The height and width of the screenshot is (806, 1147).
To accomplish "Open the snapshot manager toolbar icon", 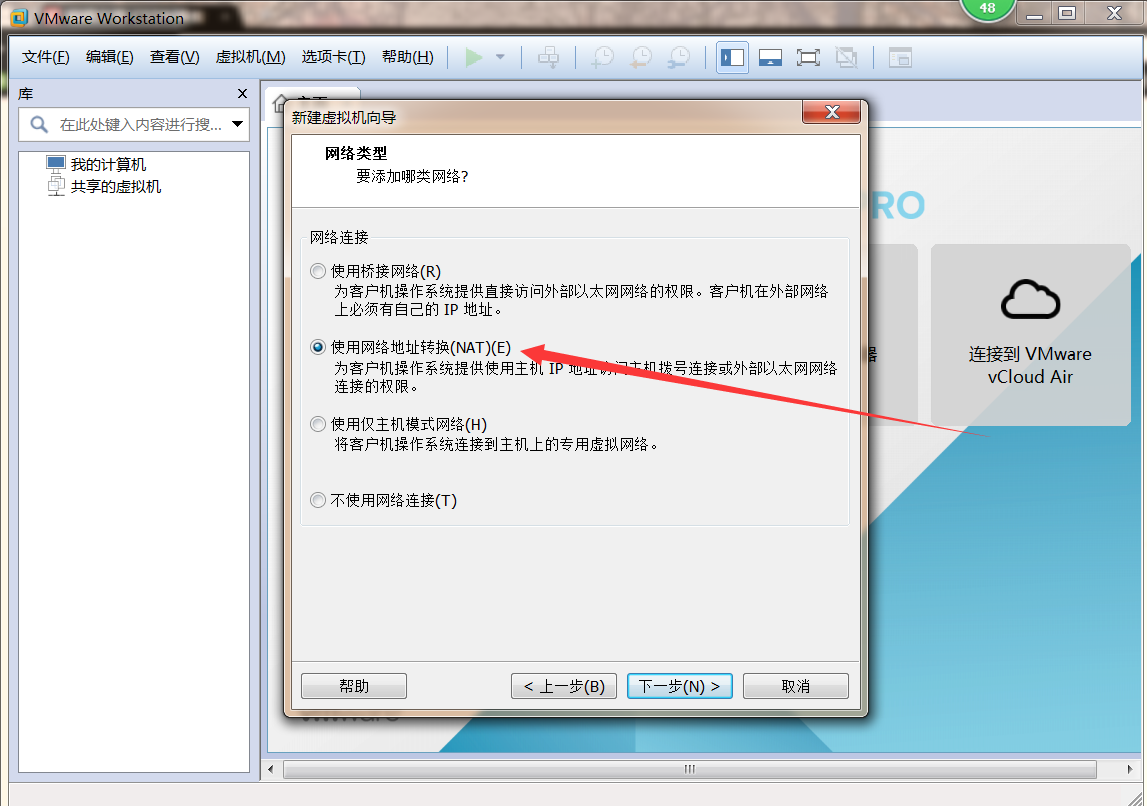I will (679, 57).
